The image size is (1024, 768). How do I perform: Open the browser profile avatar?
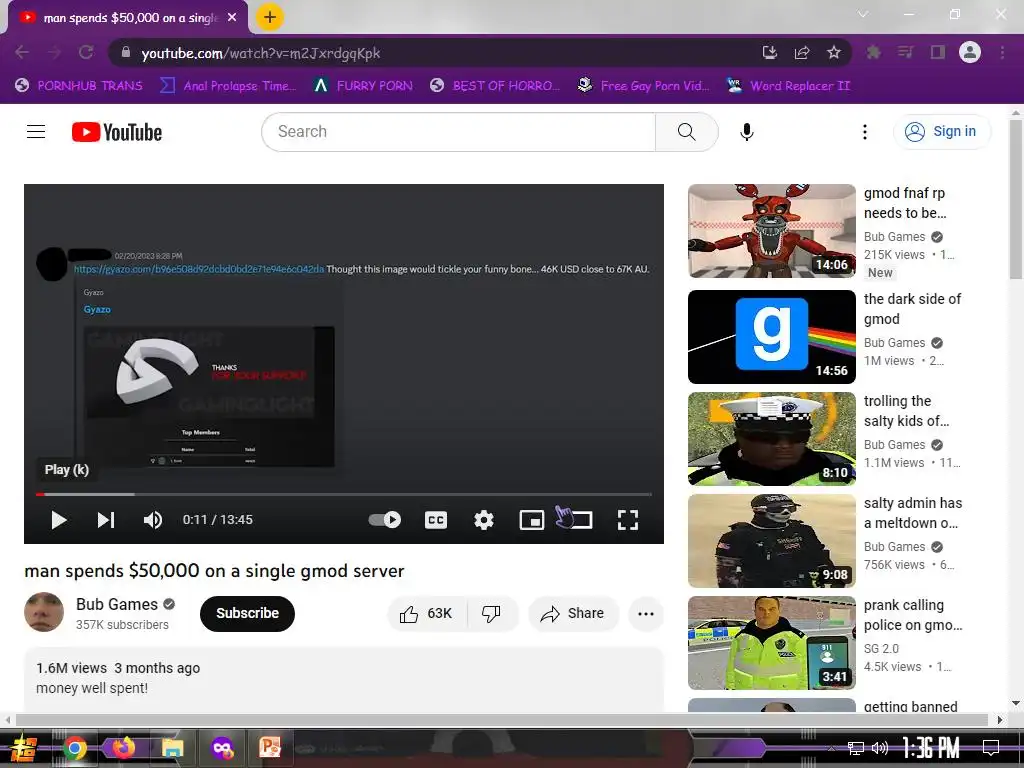click(x=970, y=52)
